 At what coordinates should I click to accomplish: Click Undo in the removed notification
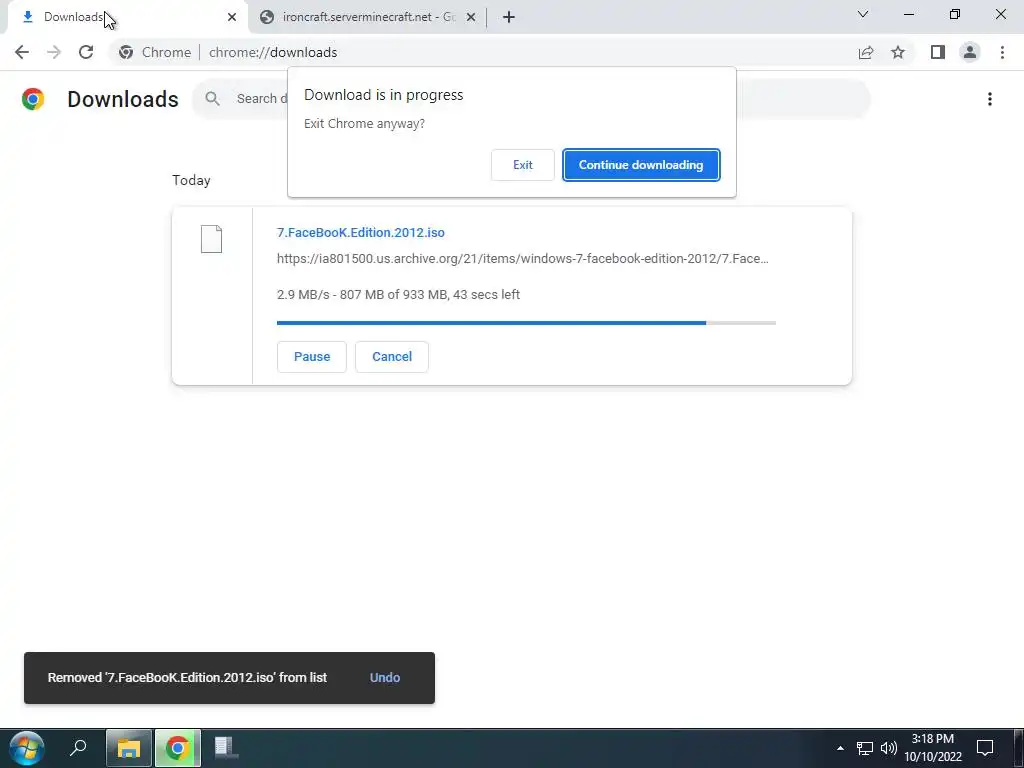point(385,678)
